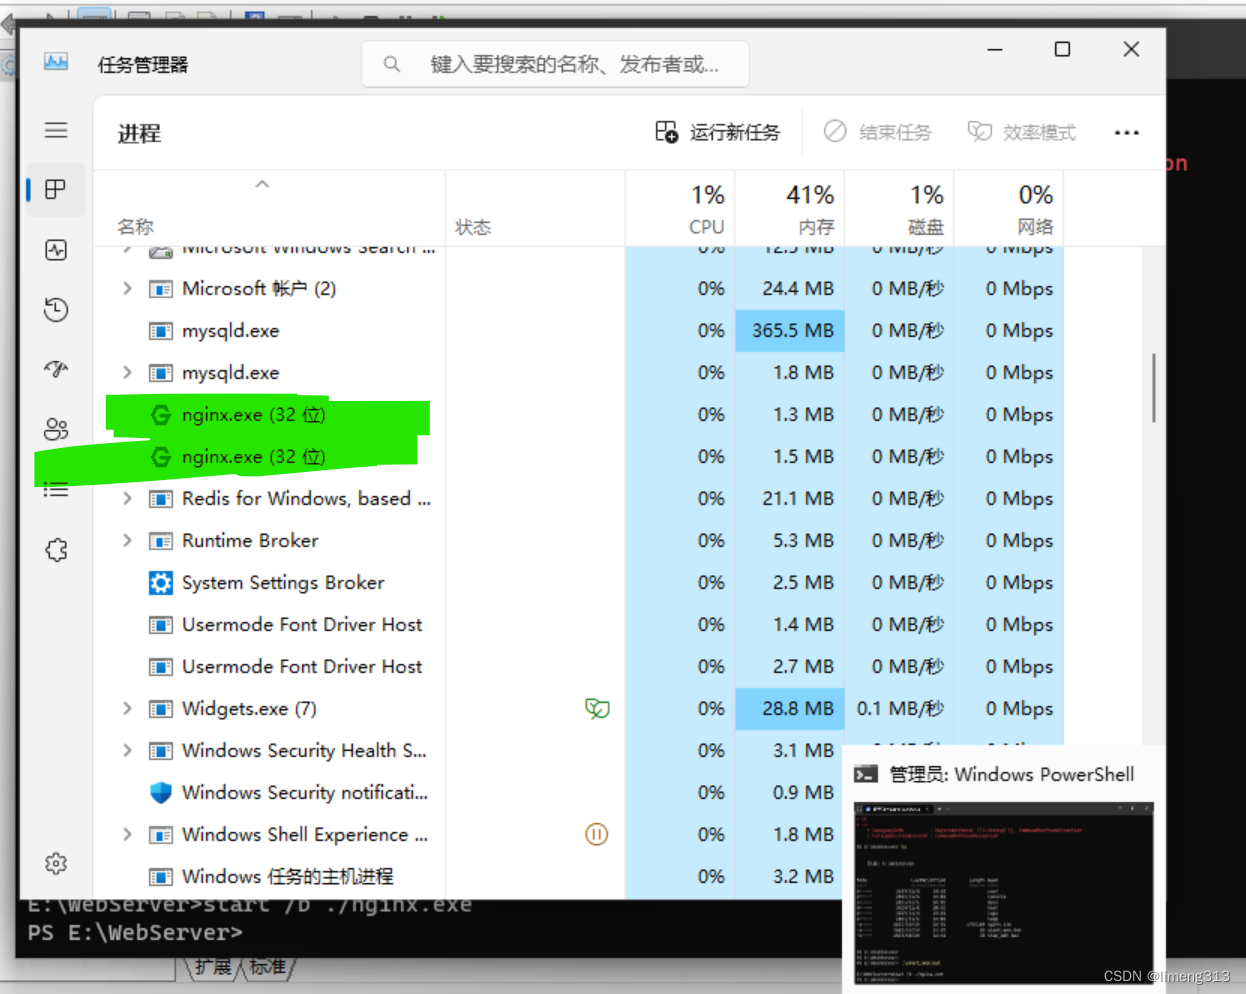
Task: Click the 365.5 MB memory cell
Action: pyautogui.click(x=790, y=330)
